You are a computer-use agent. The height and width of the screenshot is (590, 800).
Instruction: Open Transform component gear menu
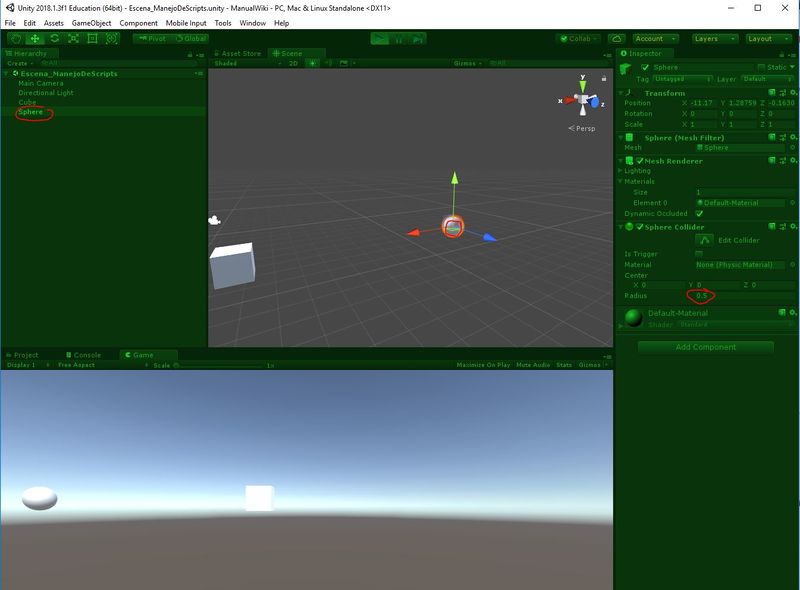793,93
